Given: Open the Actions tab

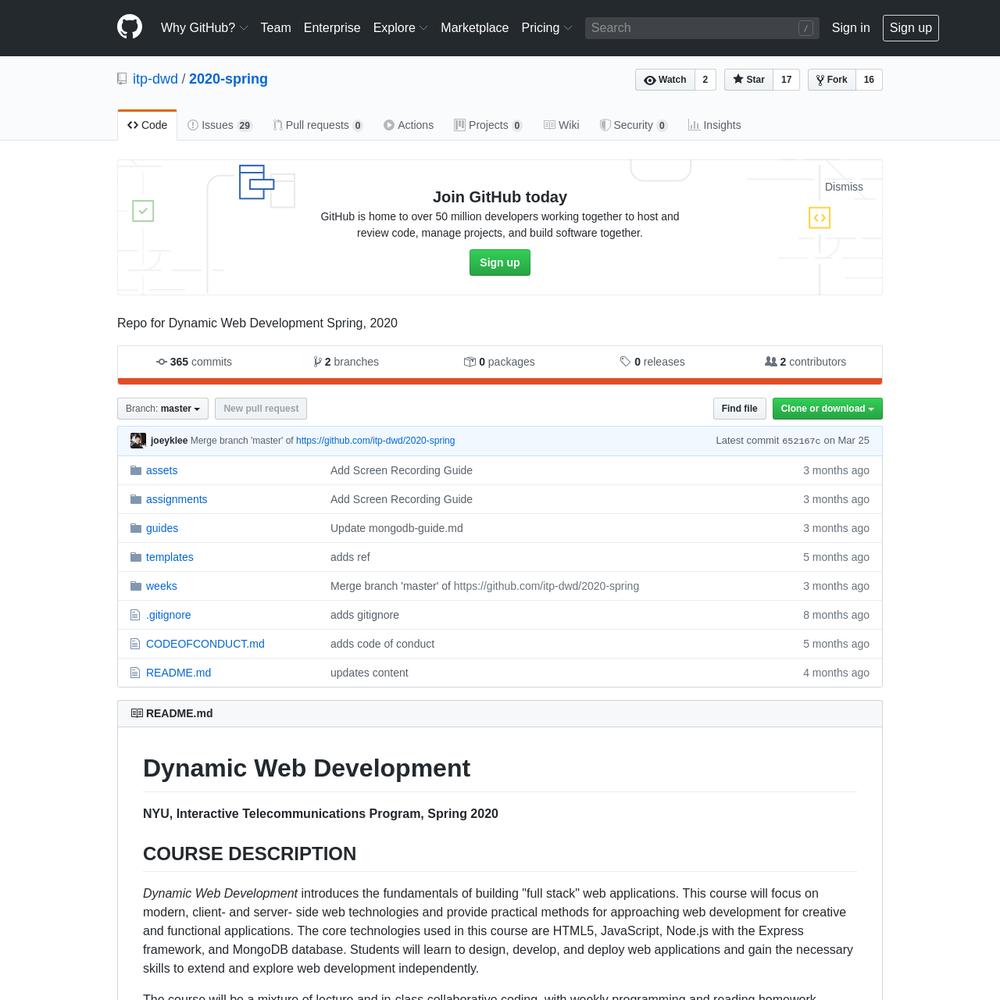Looking at the screenshot, I should point(408,125).
